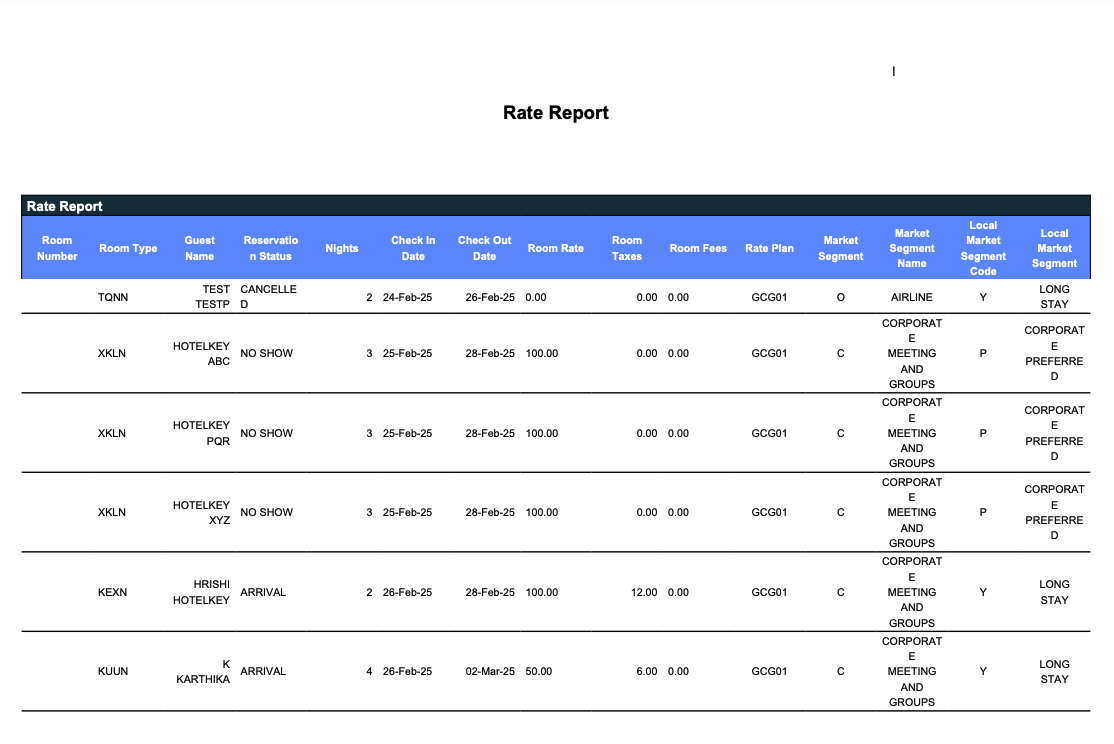This screenshot has height=744, width=1114.
Task: Click the Check In Date column header
Action: 413,248
